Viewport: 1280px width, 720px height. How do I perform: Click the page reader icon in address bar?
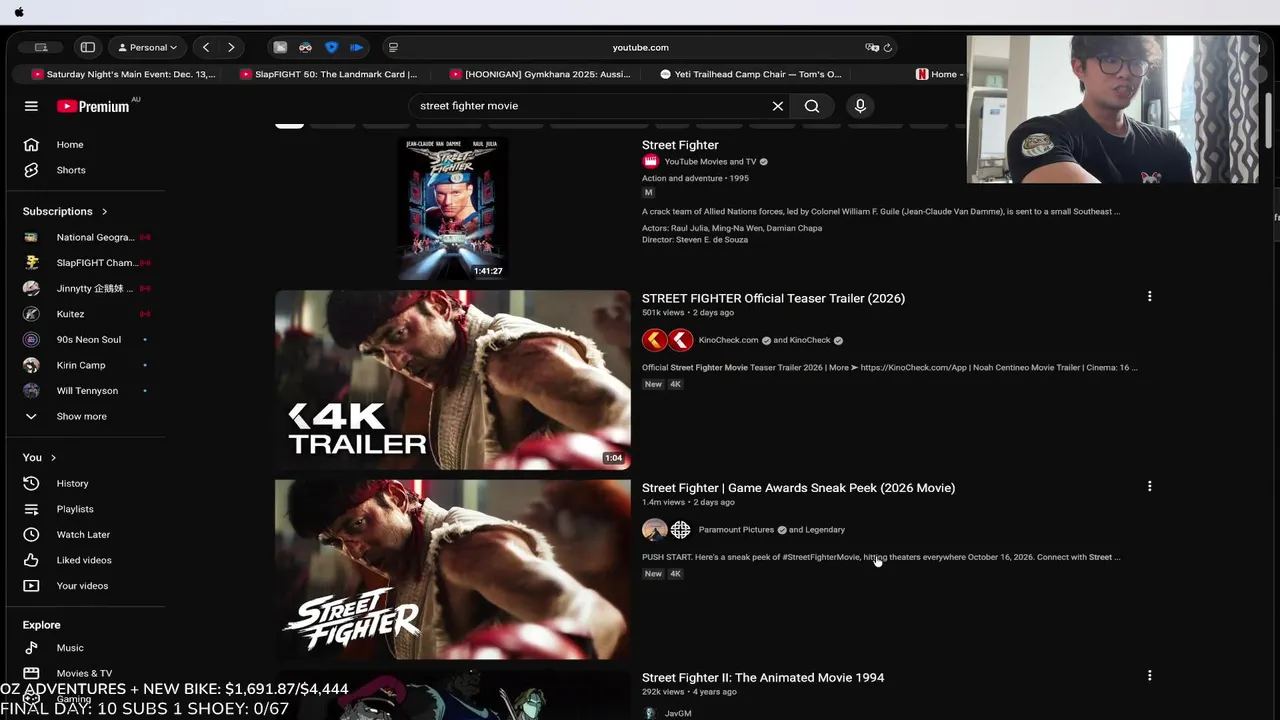tap(393, 47)
